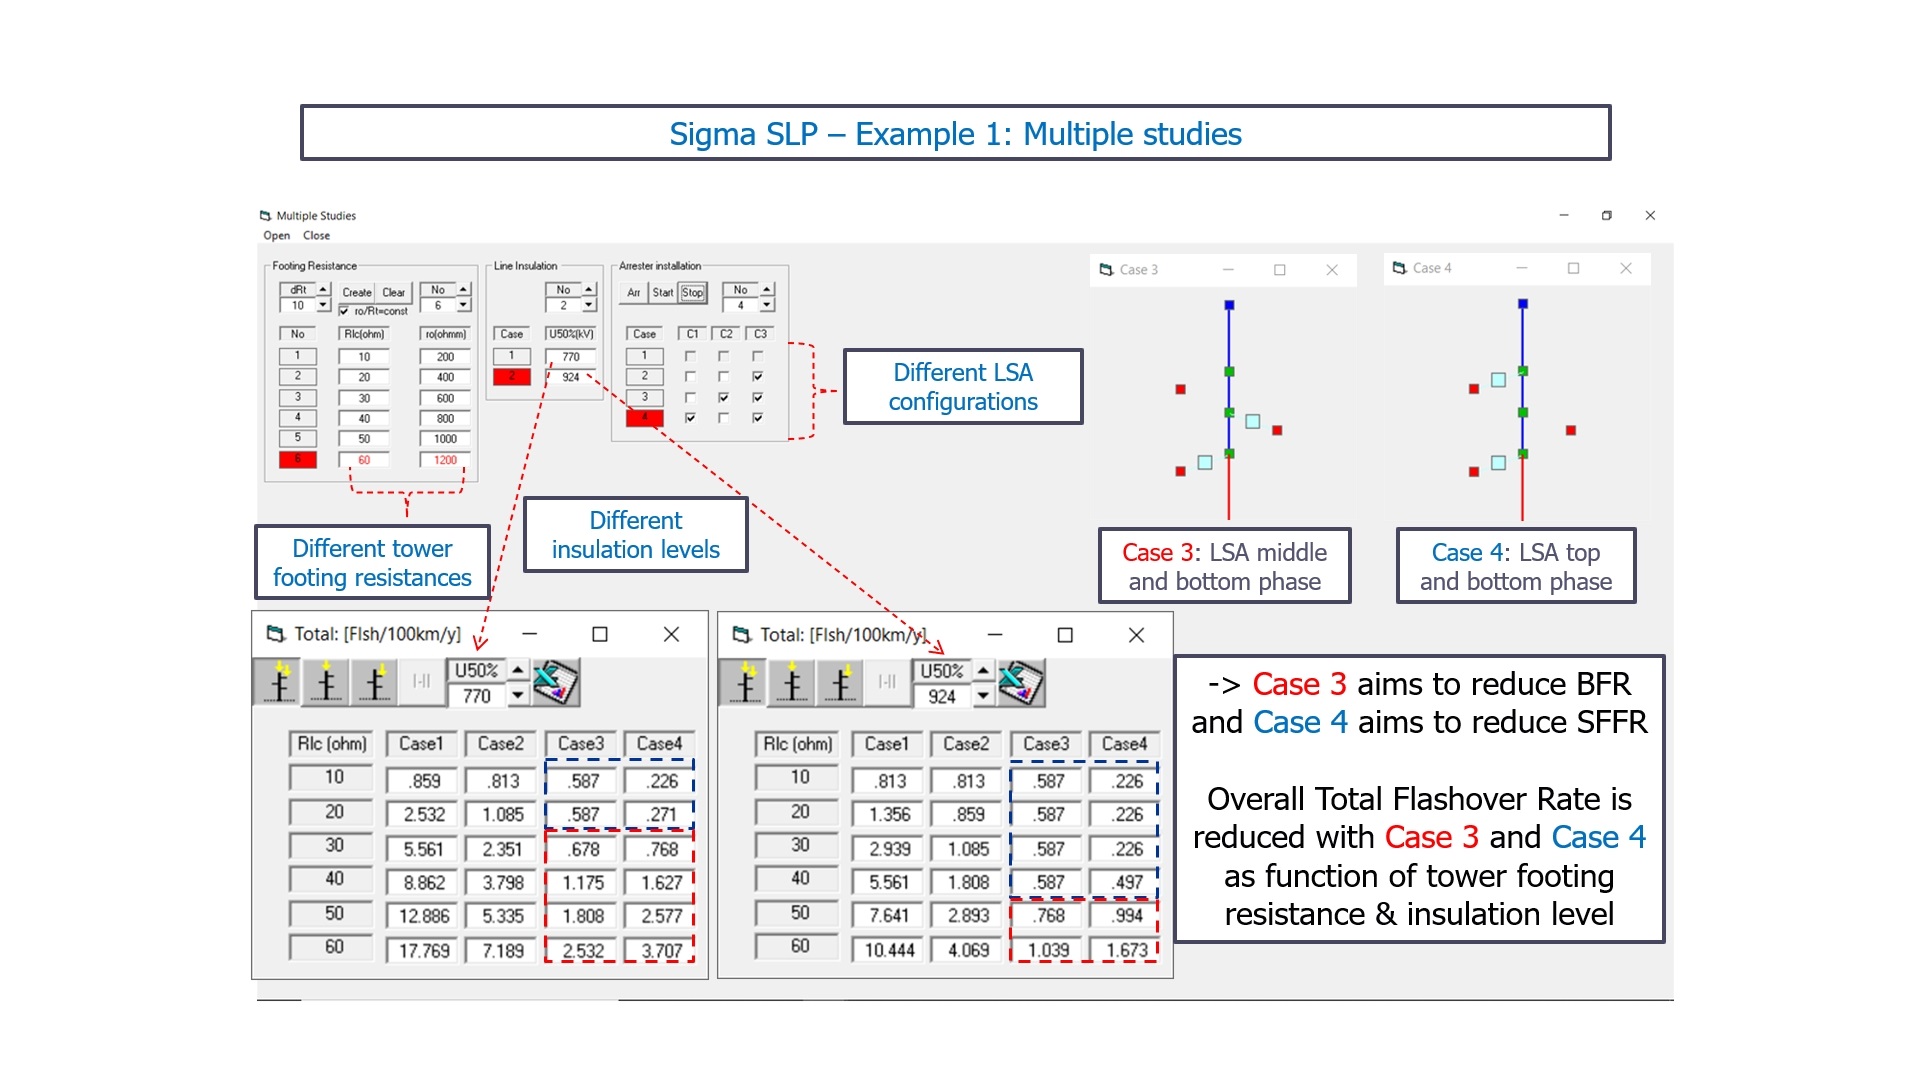Click shielding failure tower icon in 770 window
Screen dimensions: 1920x1080
(x=375, y=683)
